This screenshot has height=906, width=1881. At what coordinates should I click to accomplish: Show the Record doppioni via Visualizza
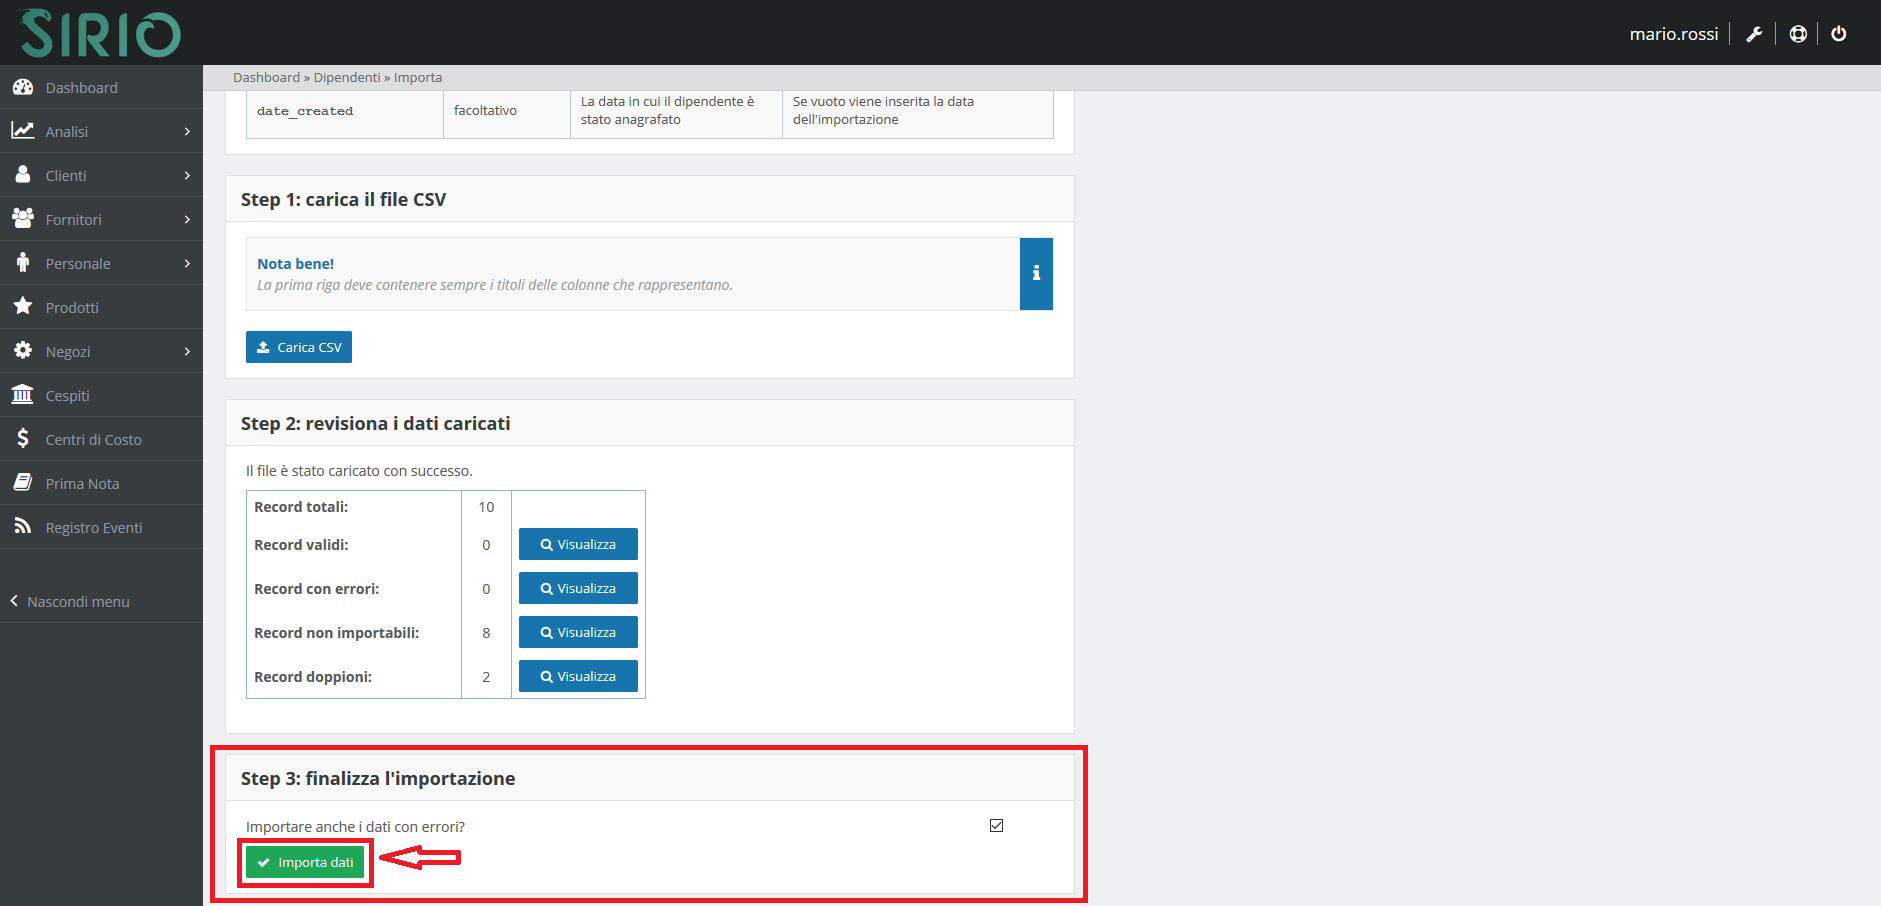[x=578, y=677]
